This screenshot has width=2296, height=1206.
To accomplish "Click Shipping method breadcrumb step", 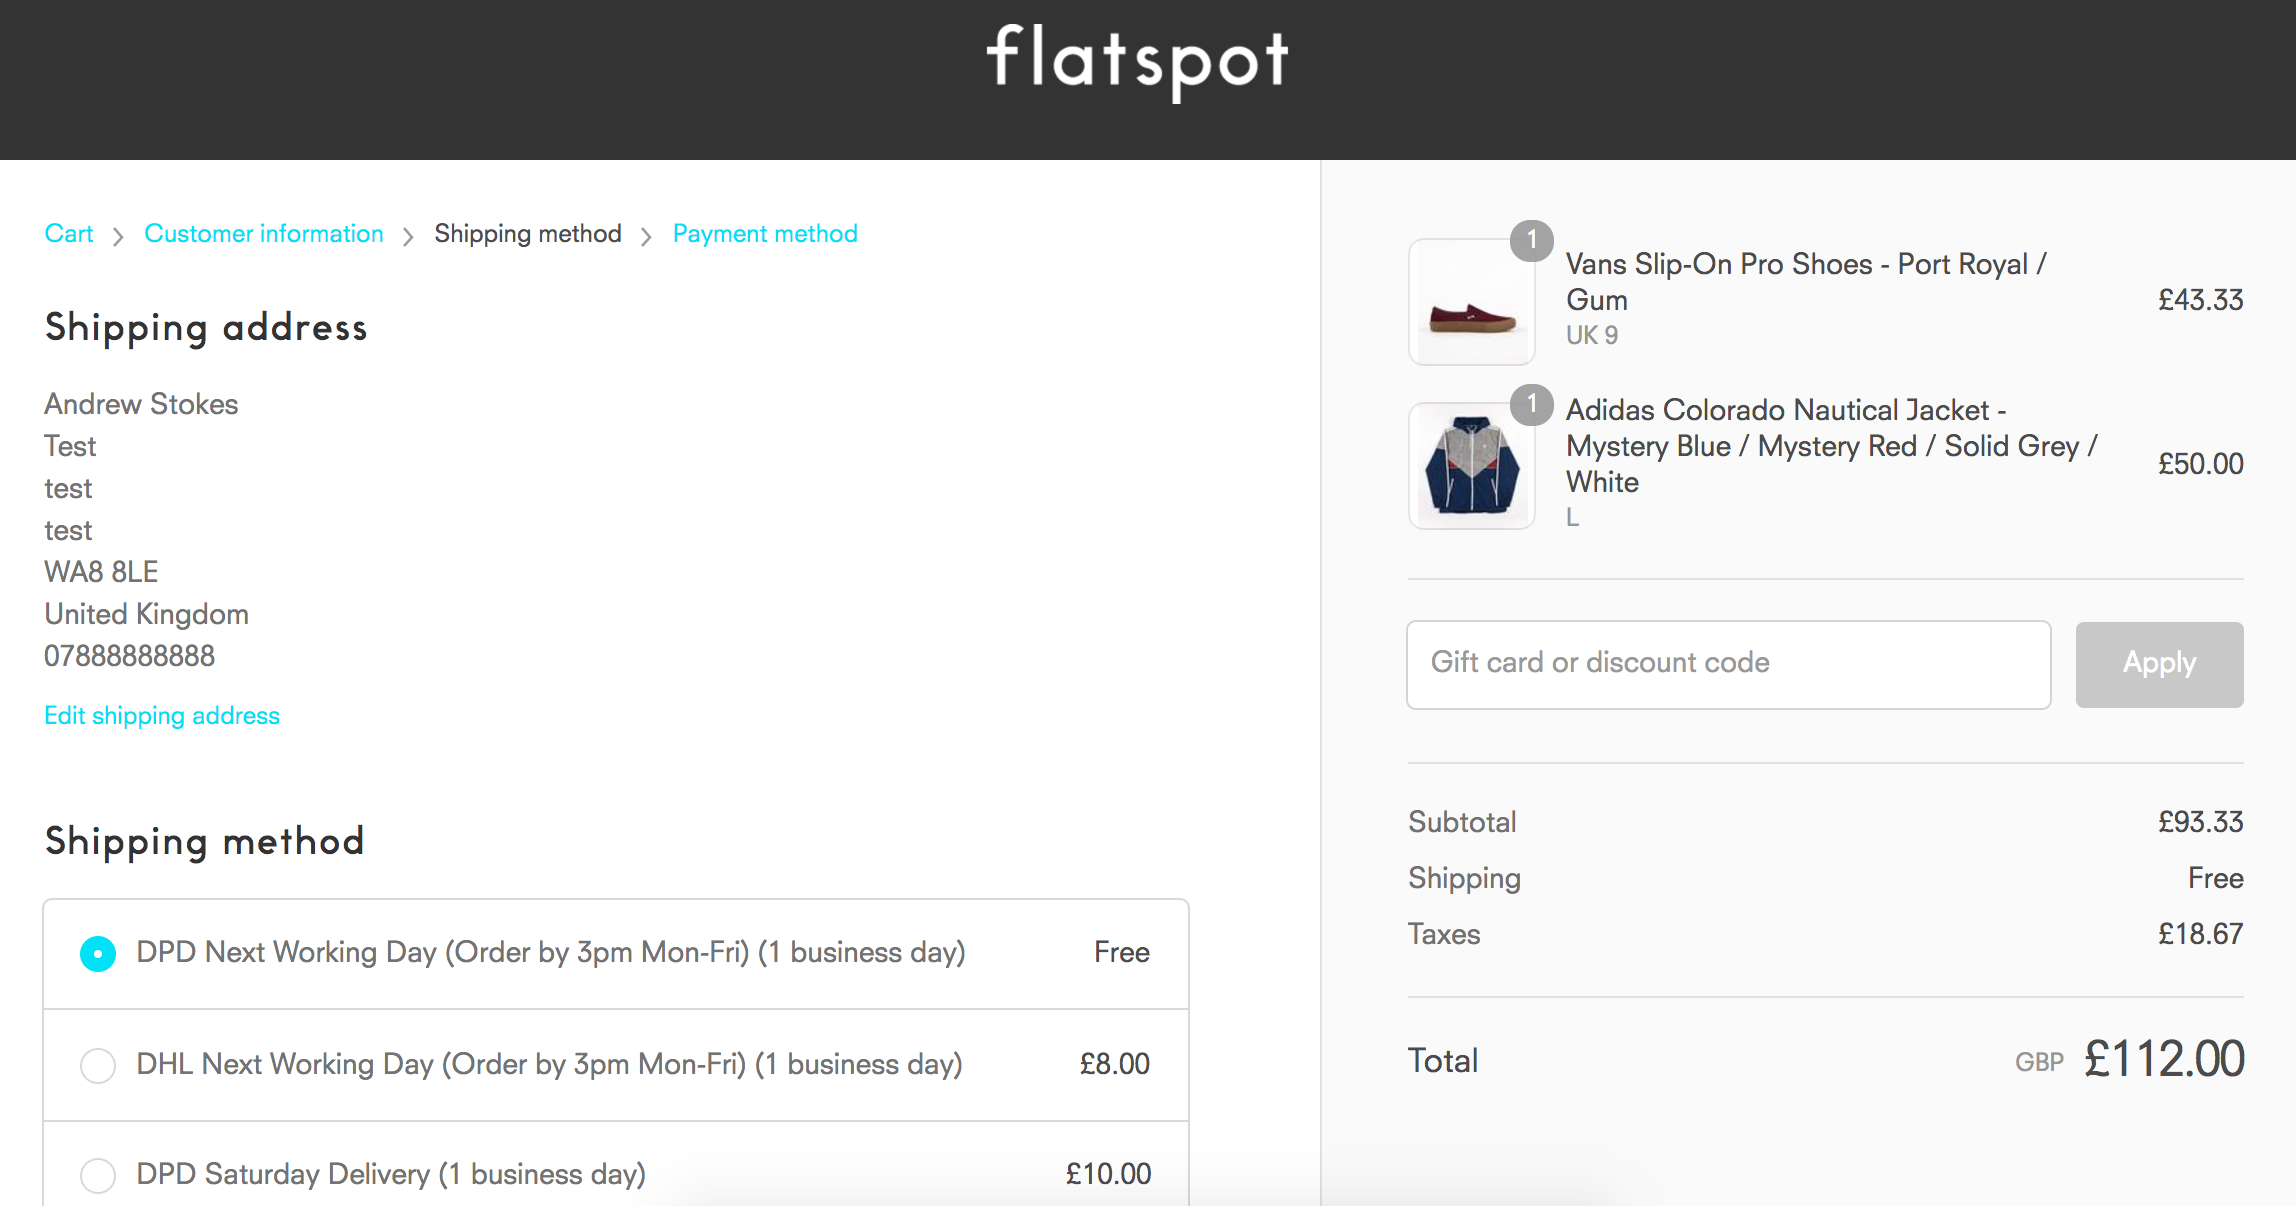I will coord(528,234).
